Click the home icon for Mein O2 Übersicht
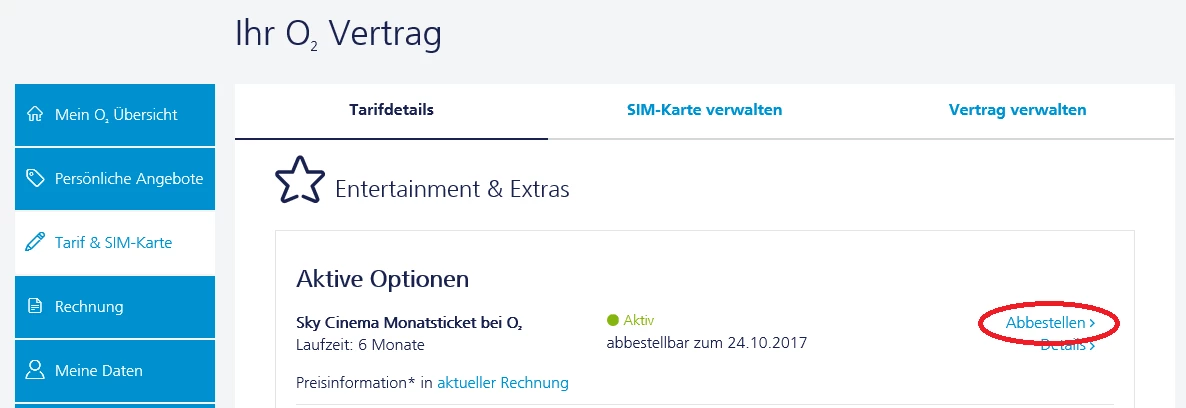 pos(36,114)
